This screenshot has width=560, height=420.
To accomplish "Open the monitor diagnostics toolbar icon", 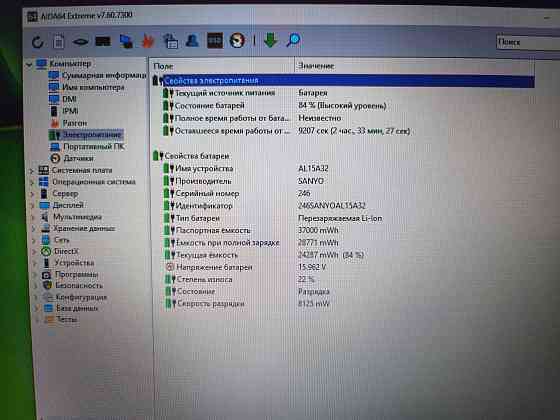I will (126, 41).
